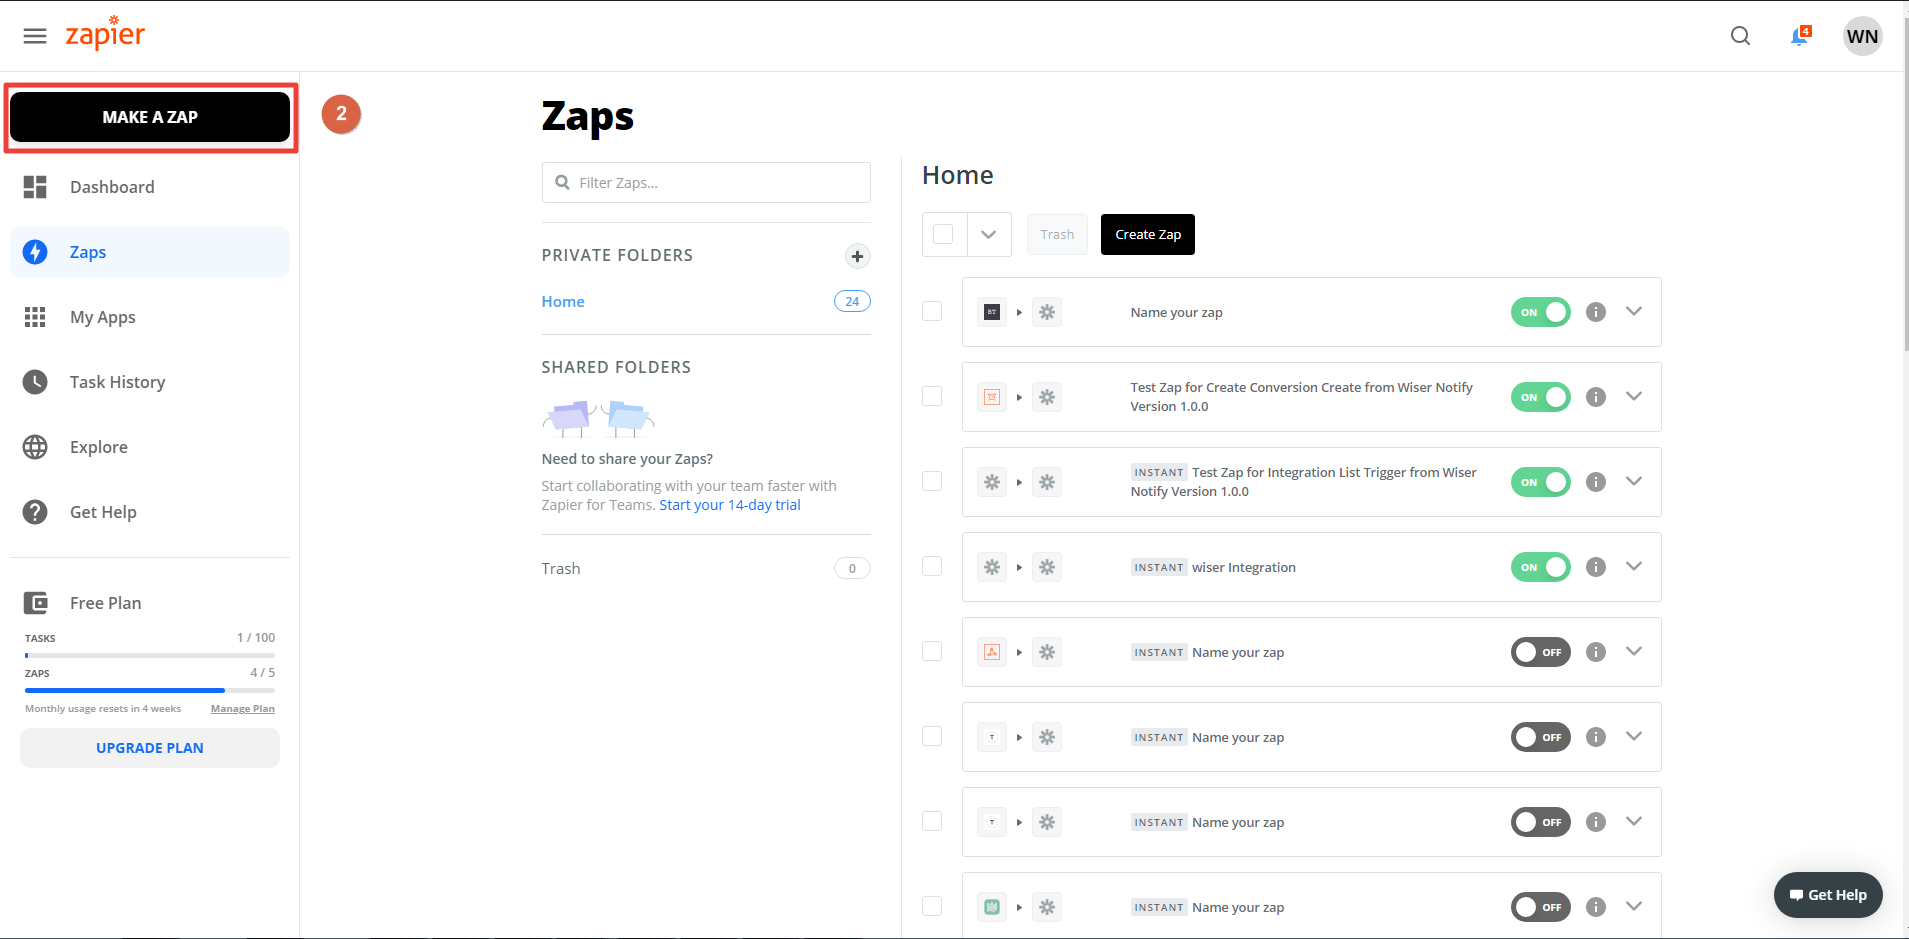The width and height of the screenshot is (1909, 939).
Task: Turn off the wiser Integration zap toggle
Action: pyautogui.click(x=1540, y=567)
